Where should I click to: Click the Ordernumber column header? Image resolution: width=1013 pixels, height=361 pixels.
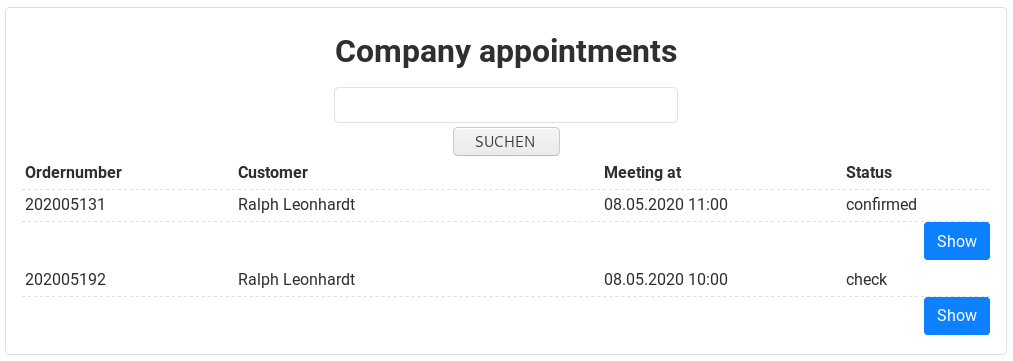[74, 172]
